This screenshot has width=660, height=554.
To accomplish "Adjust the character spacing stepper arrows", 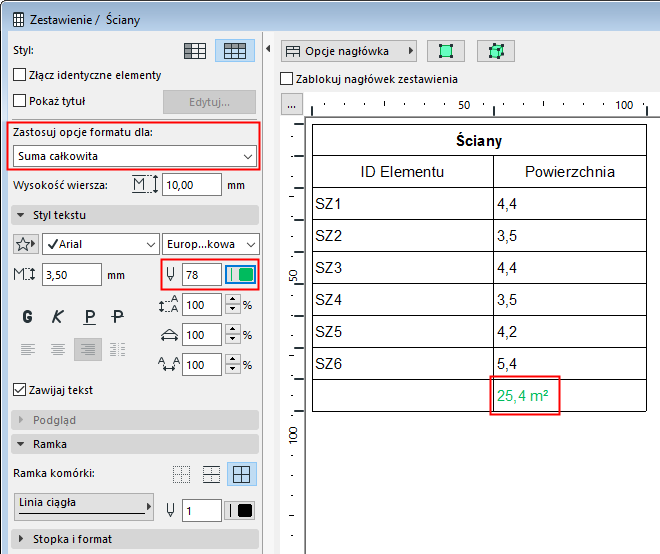I will (233, 364).
